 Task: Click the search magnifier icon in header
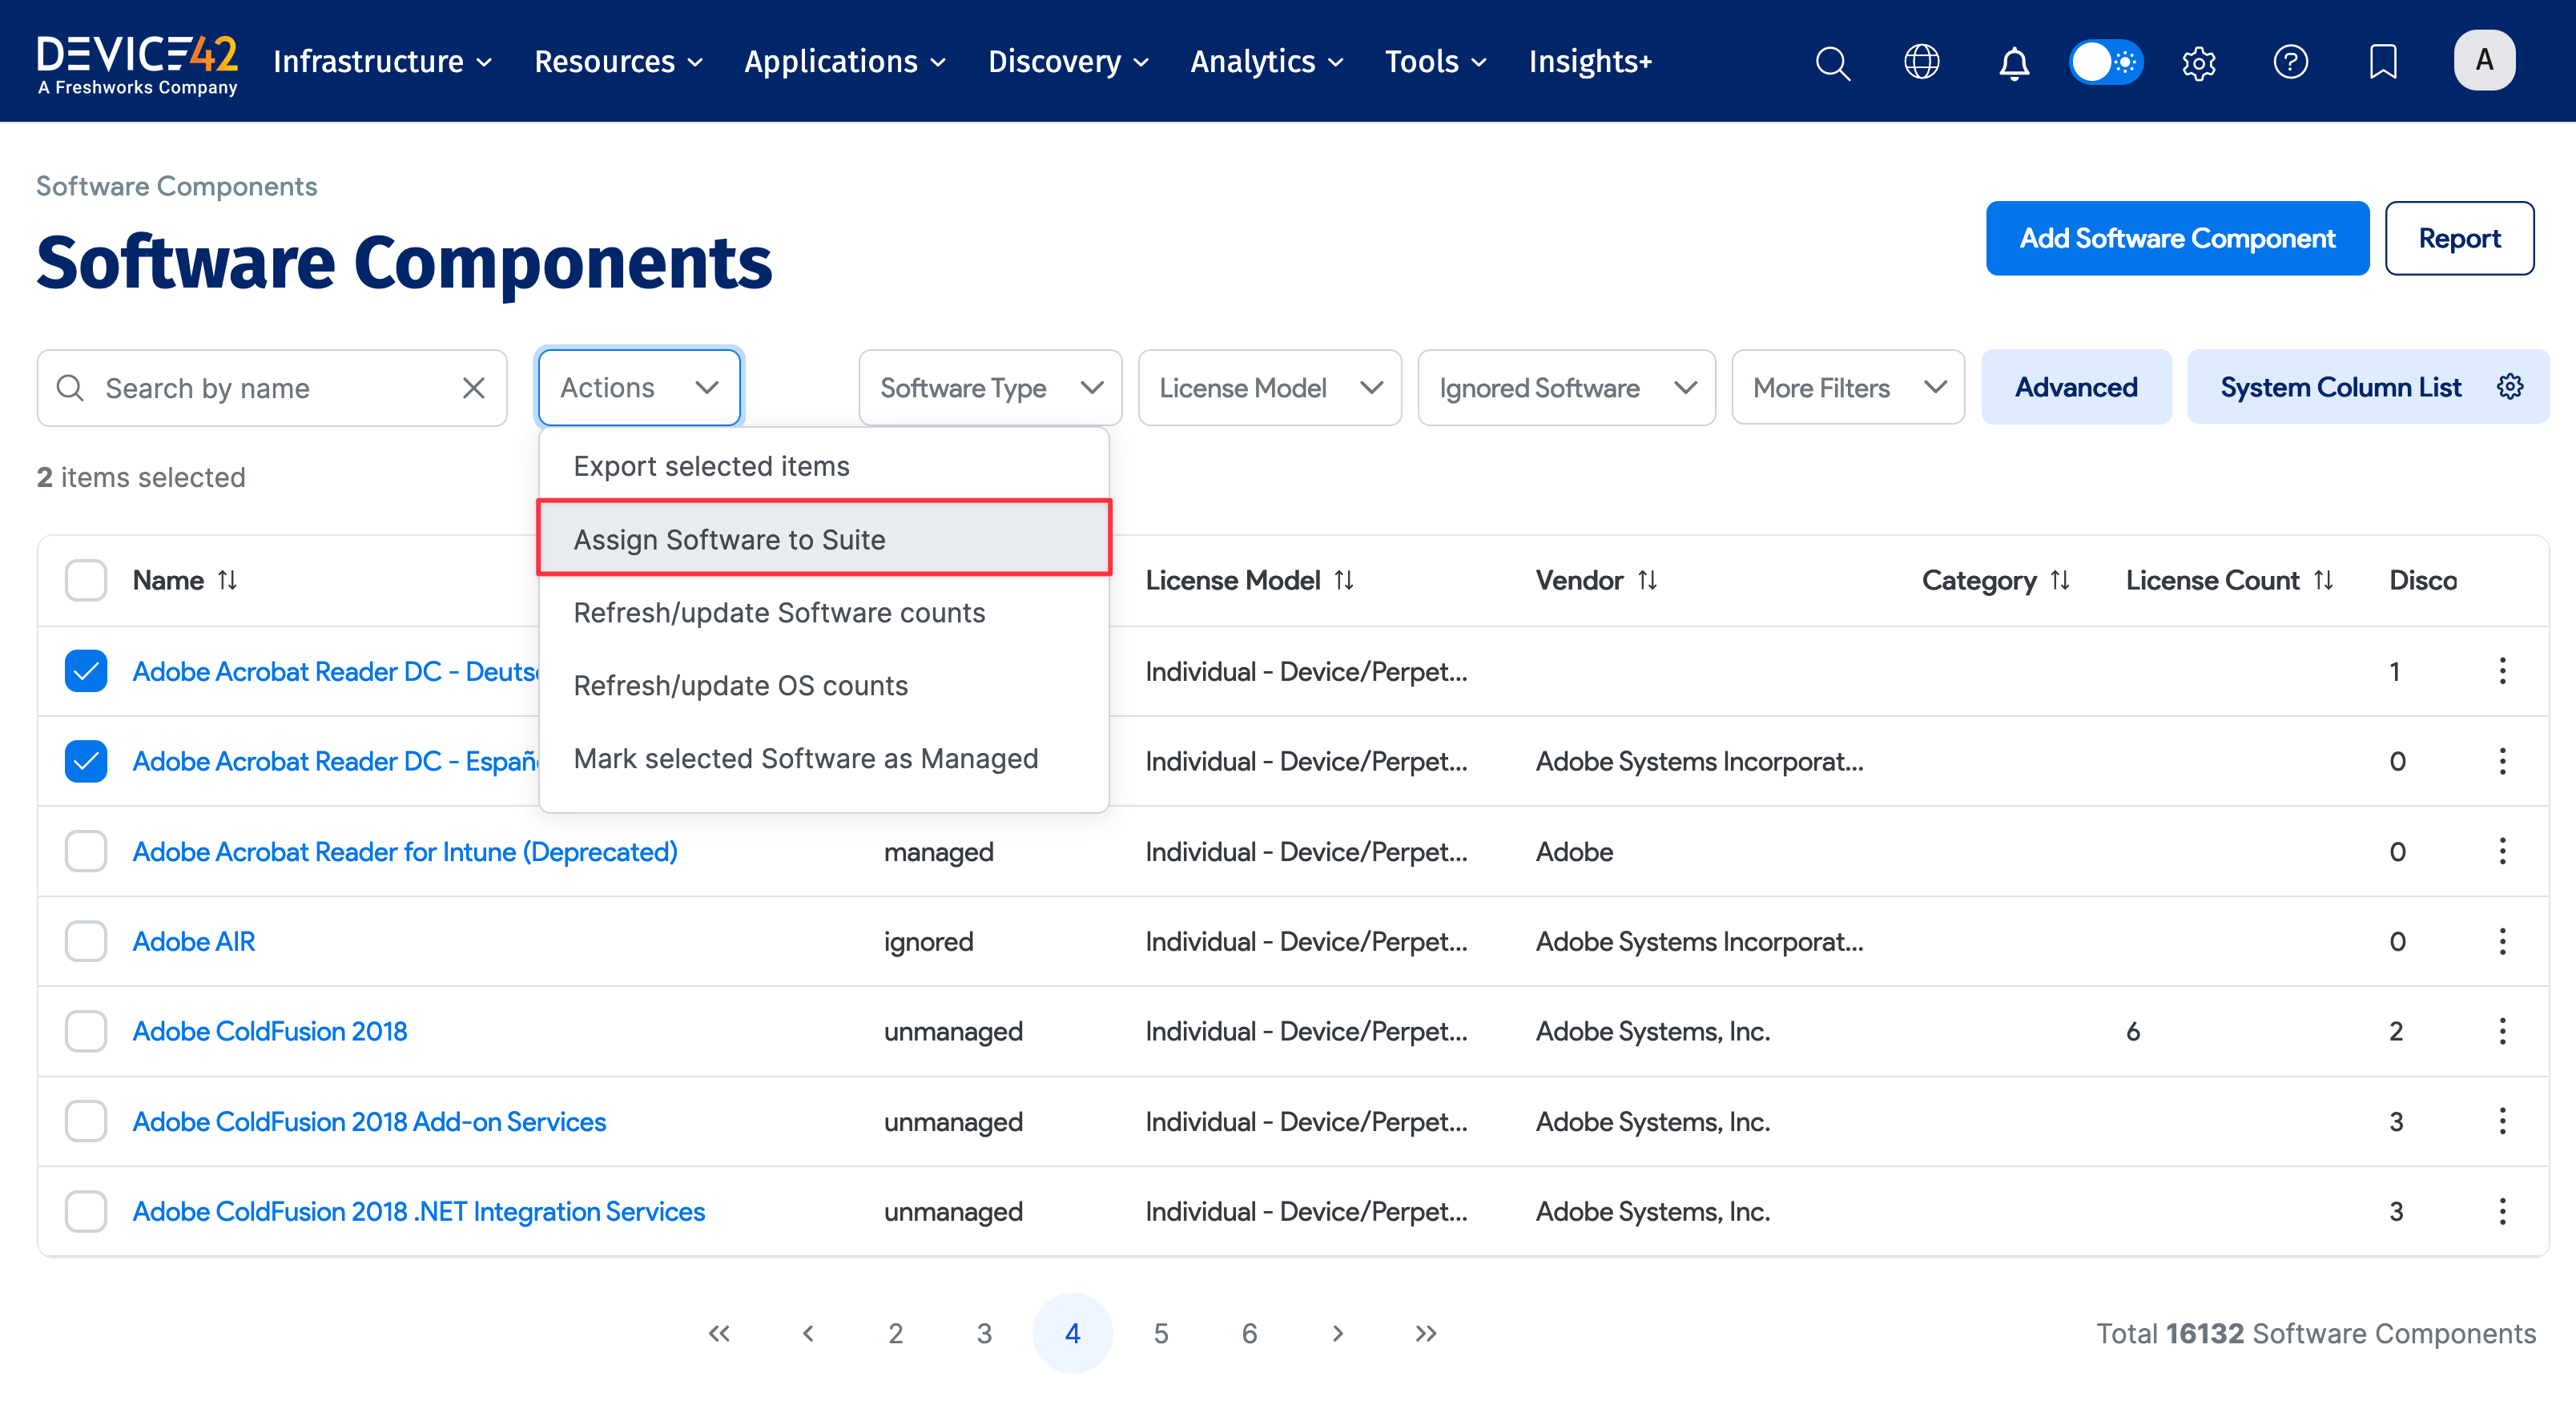pyautogui.click(x=1832, y=62)
